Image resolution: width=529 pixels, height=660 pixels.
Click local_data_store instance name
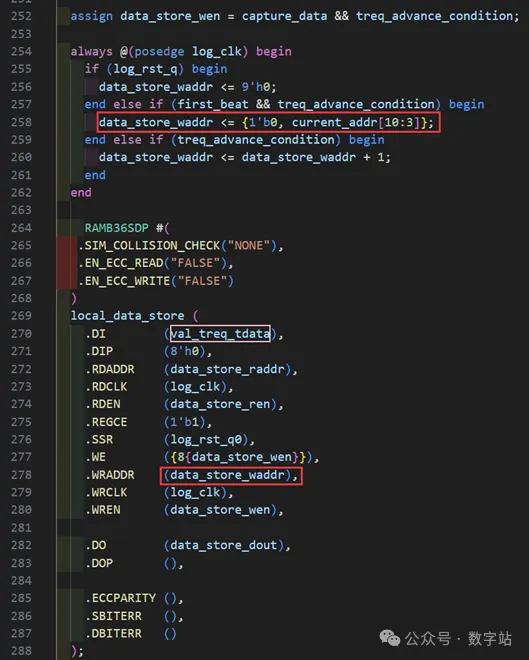tap(127, 316)
